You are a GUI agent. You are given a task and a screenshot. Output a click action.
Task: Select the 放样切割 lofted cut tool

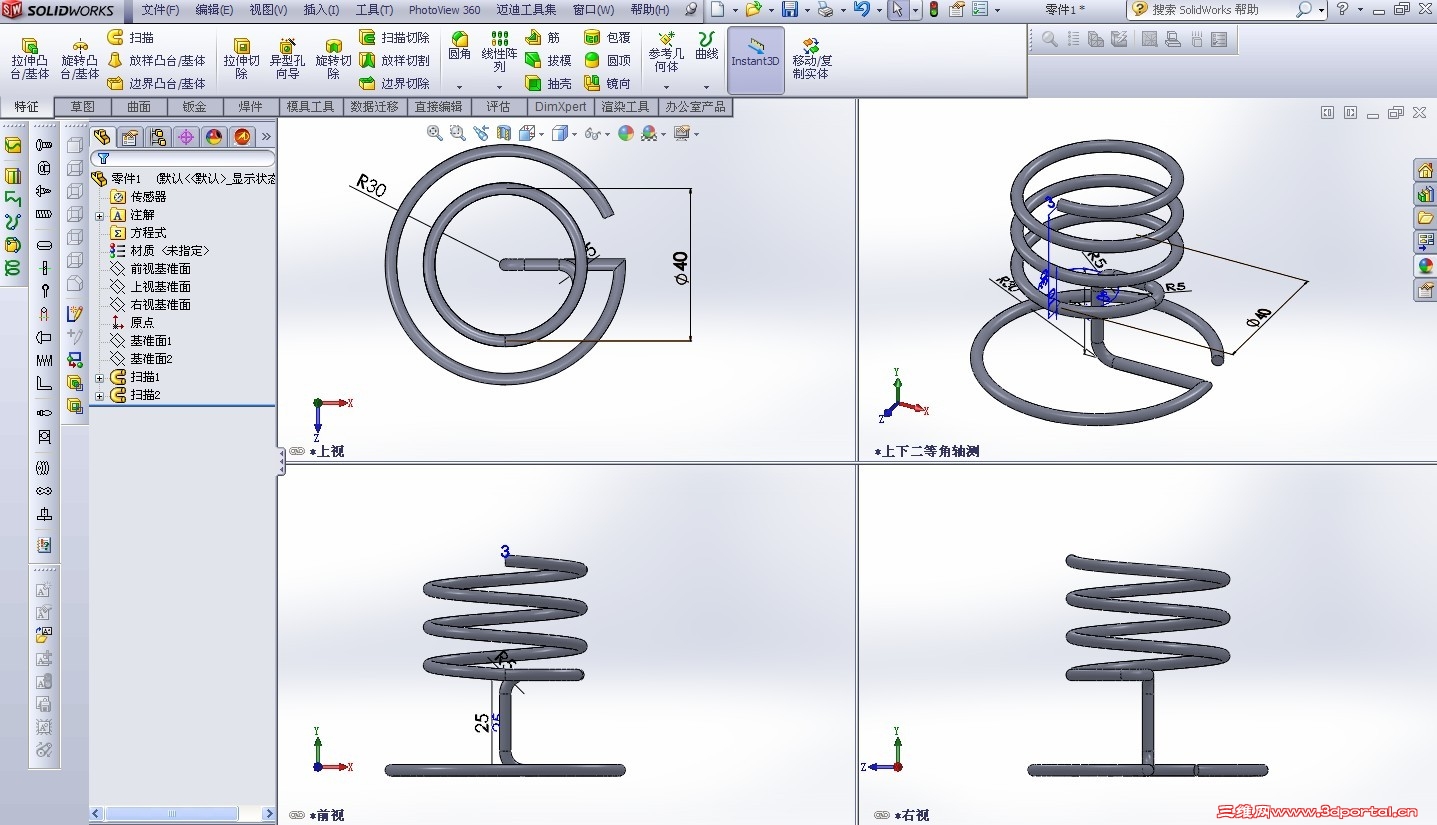click(x=394, y=60)
